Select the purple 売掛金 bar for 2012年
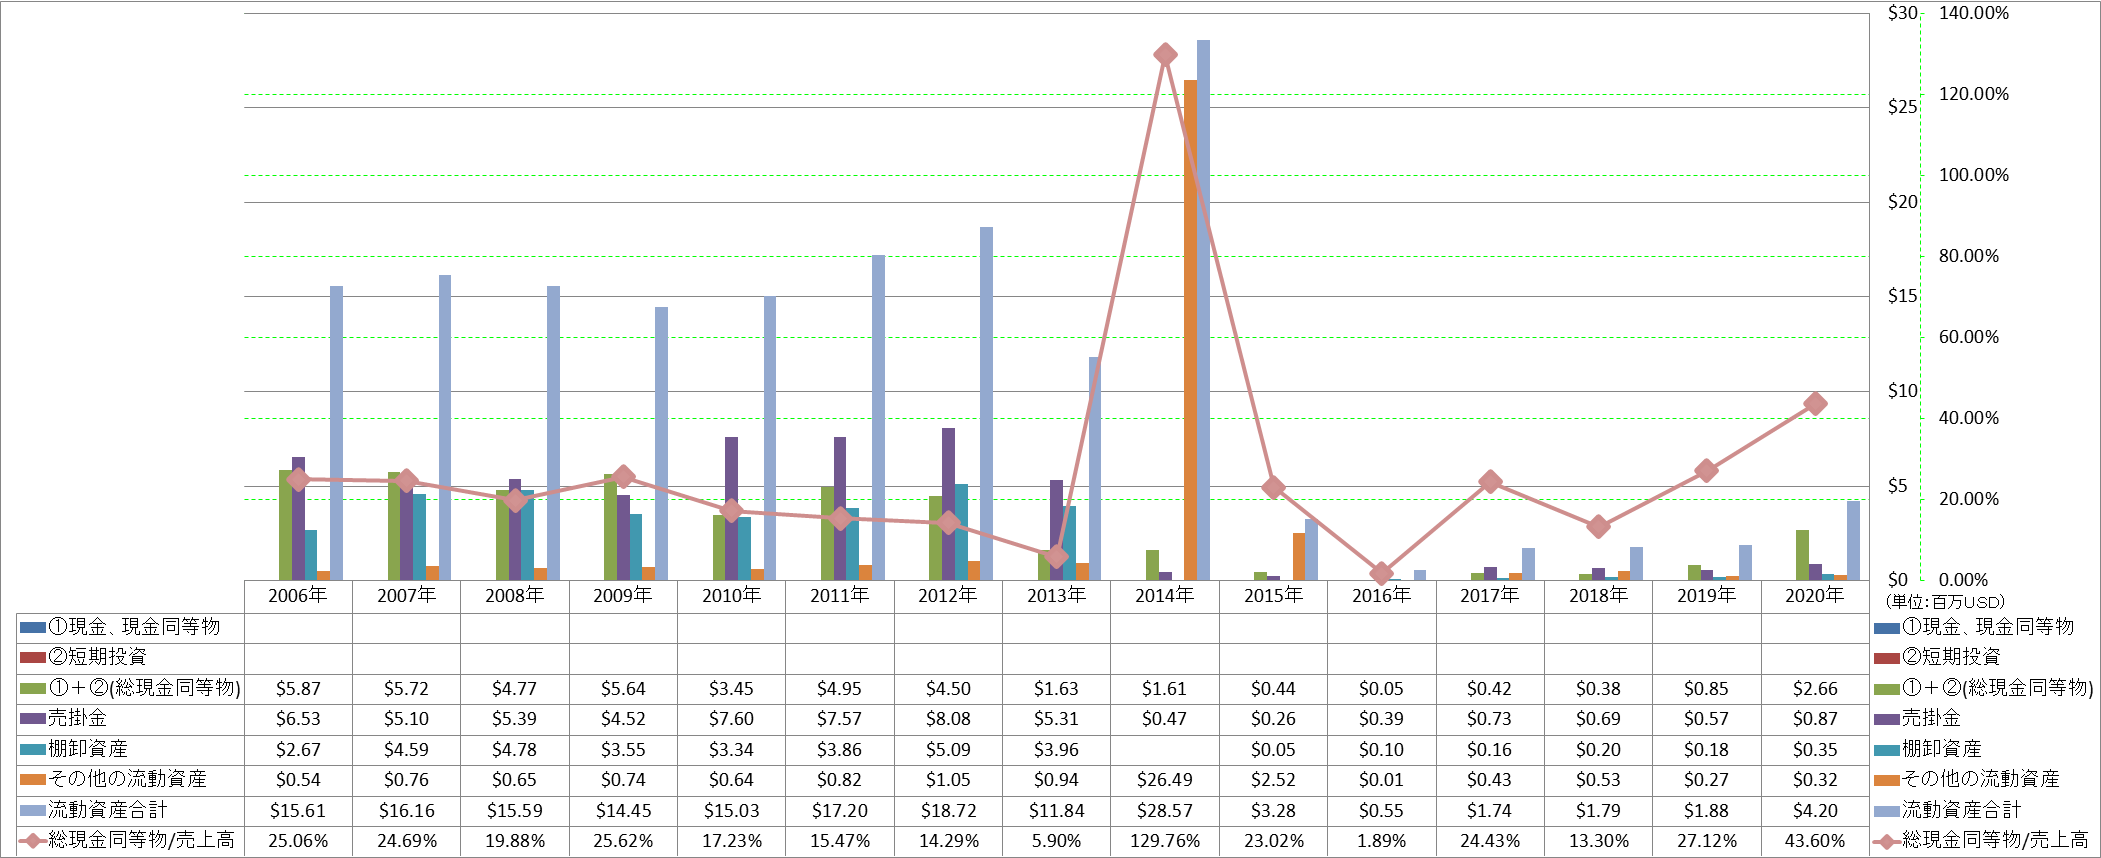This screenshot has width=2101, height=858. (x=948, y=504)
